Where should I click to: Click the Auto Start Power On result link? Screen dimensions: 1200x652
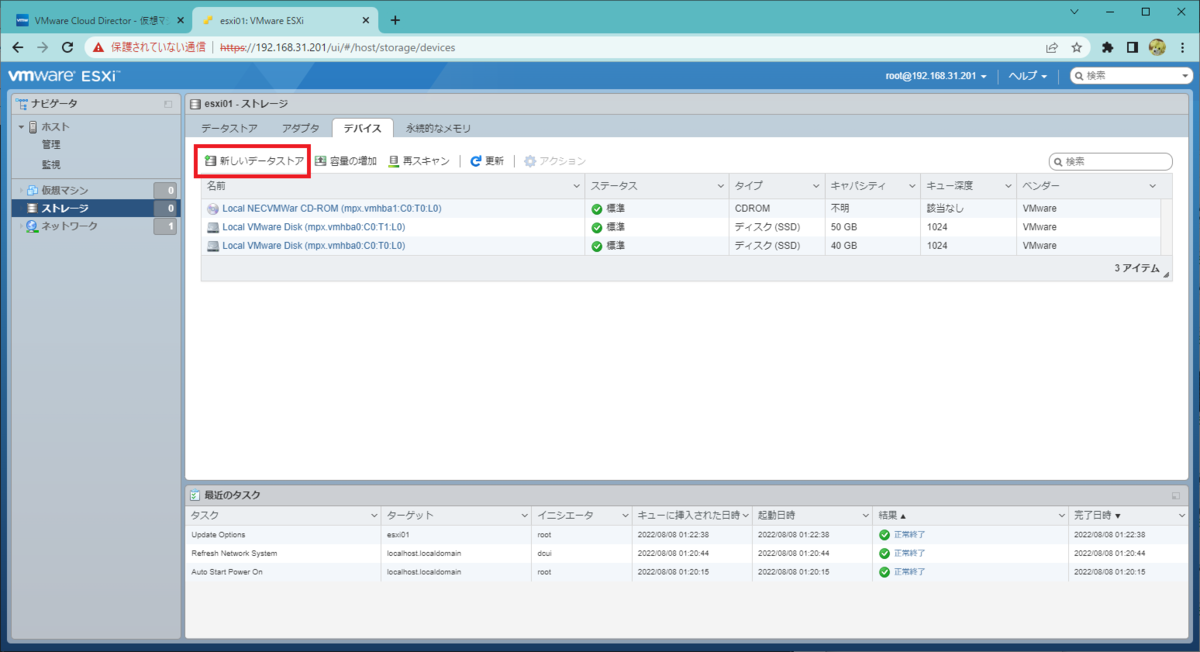(x=909, y=572)
